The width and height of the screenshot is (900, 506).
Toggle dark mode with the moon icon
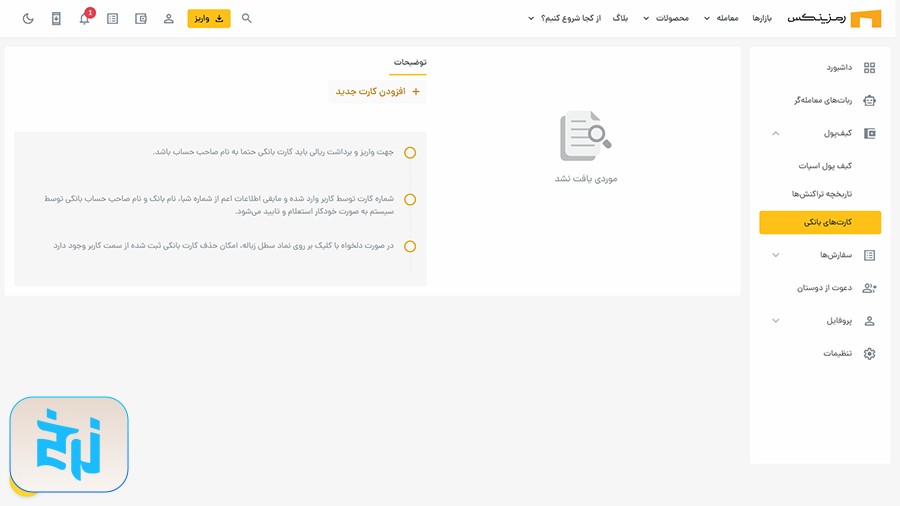point(28,18)
